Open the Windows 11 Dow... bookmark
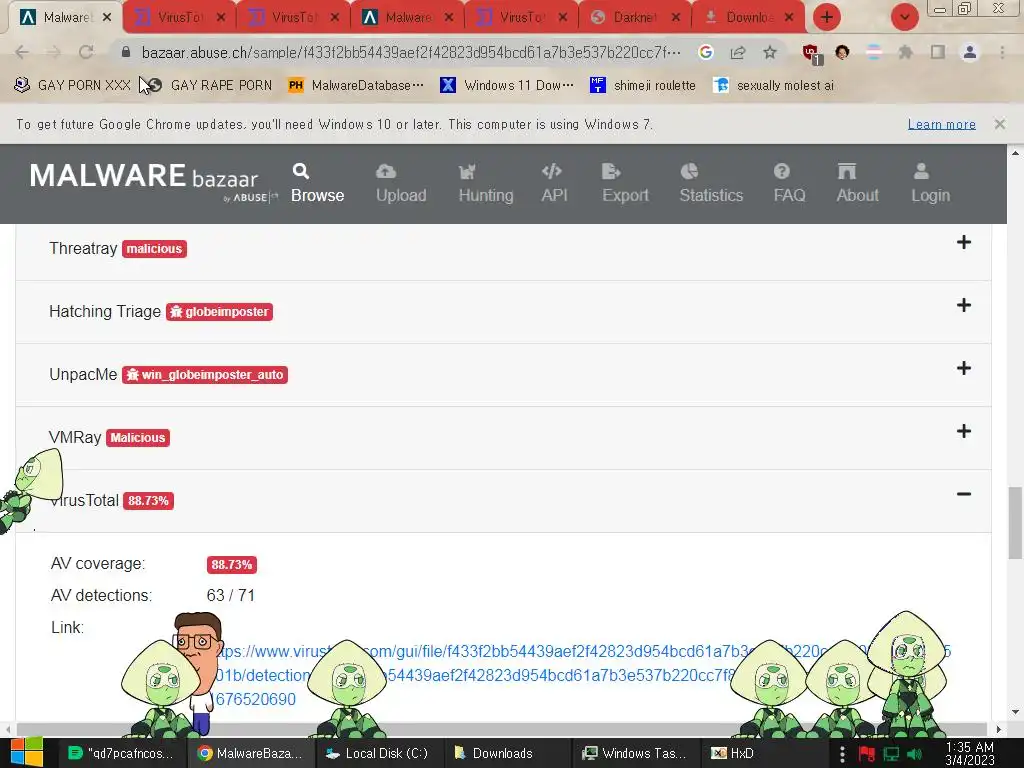 (x=507, y=85)
